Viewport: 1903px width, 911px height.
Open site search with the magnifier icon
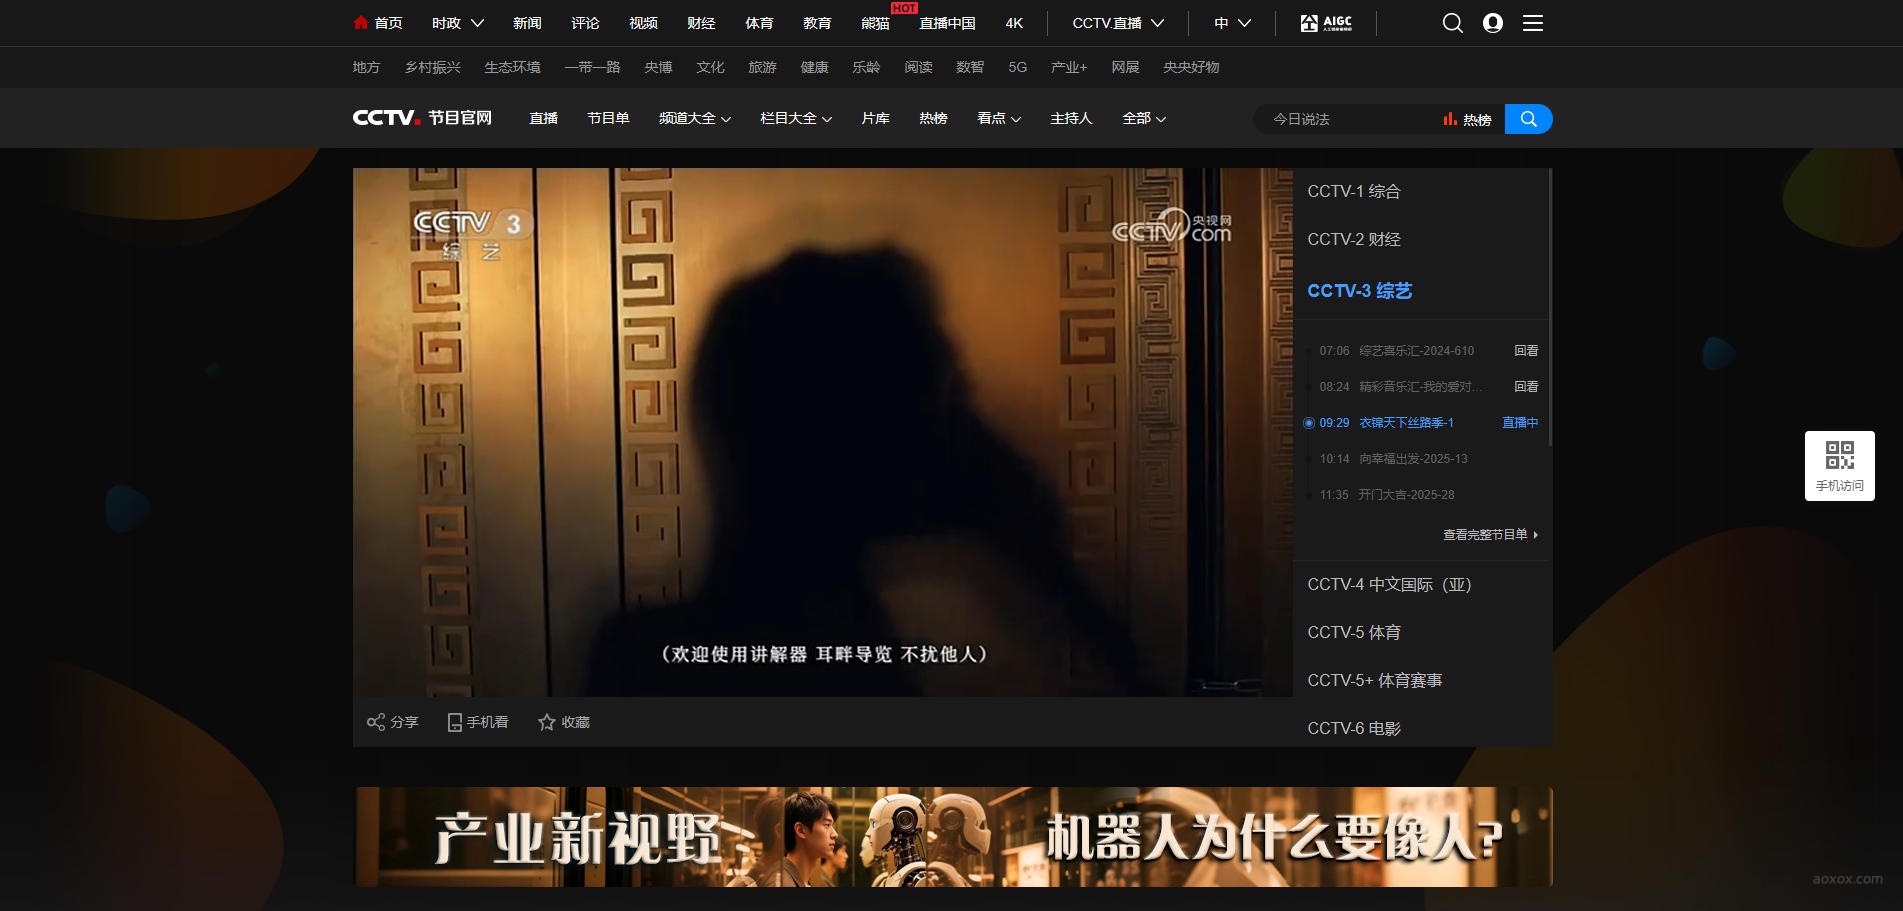[x=1452, y=22]
